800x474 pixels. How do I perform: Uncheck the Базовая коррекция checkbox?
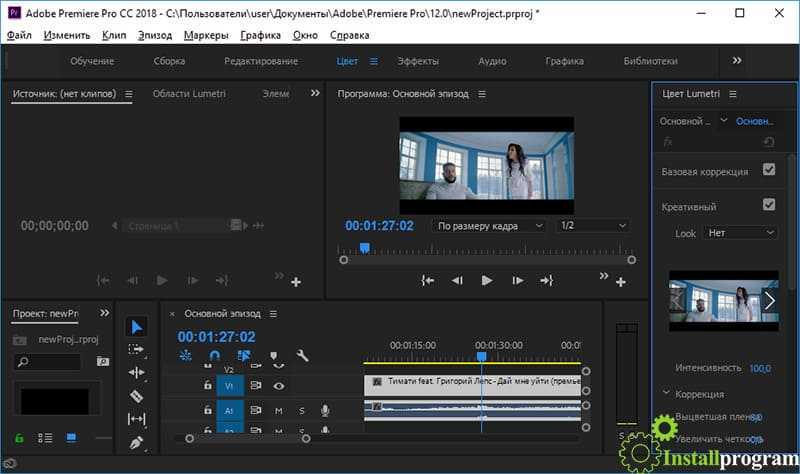click(769, 169)
